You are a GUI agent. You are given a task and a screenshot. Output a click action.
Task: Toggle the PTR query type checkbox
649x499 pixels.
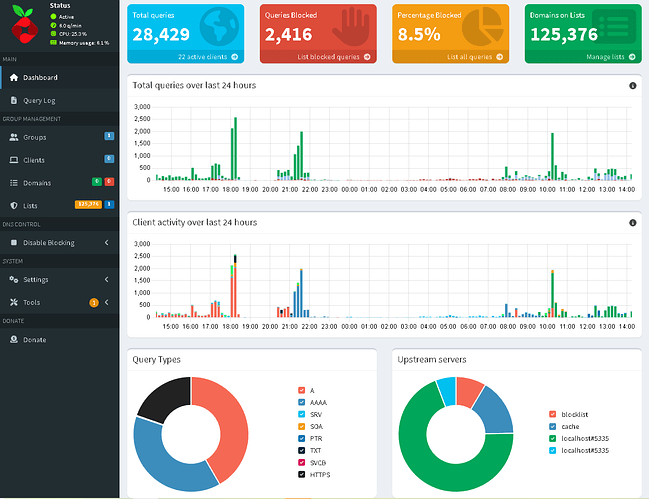301,438
